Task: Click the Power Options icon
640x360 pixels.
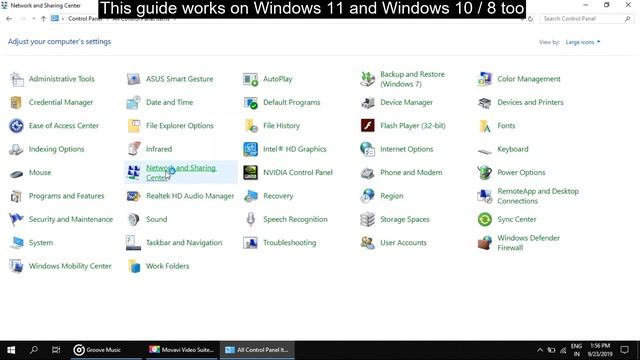Action: [485, 173]
